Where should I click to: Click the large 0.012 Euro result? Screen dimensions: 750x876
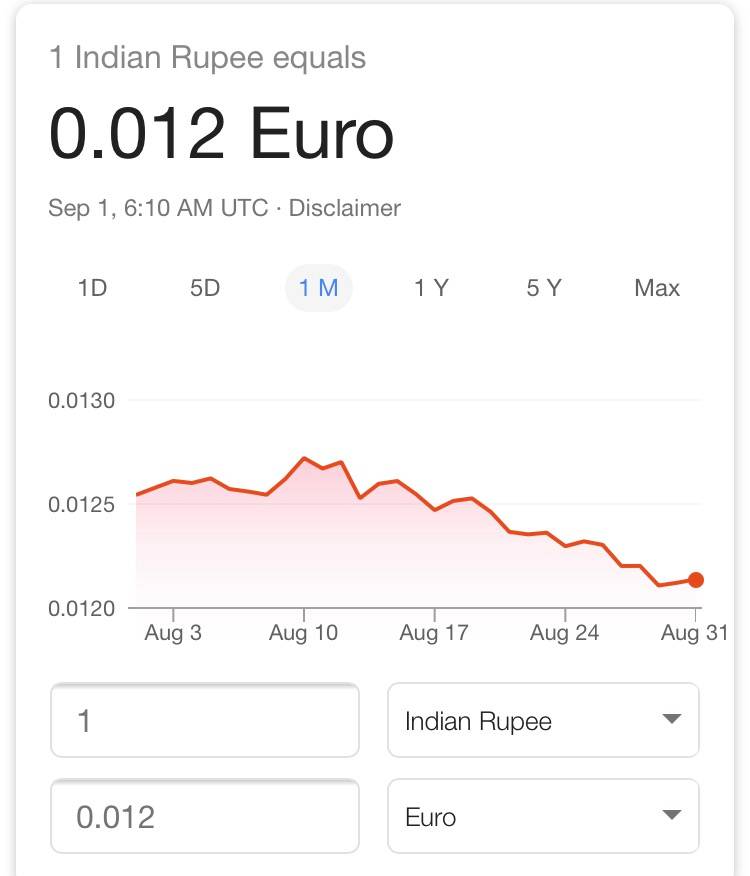click(221, 134)
